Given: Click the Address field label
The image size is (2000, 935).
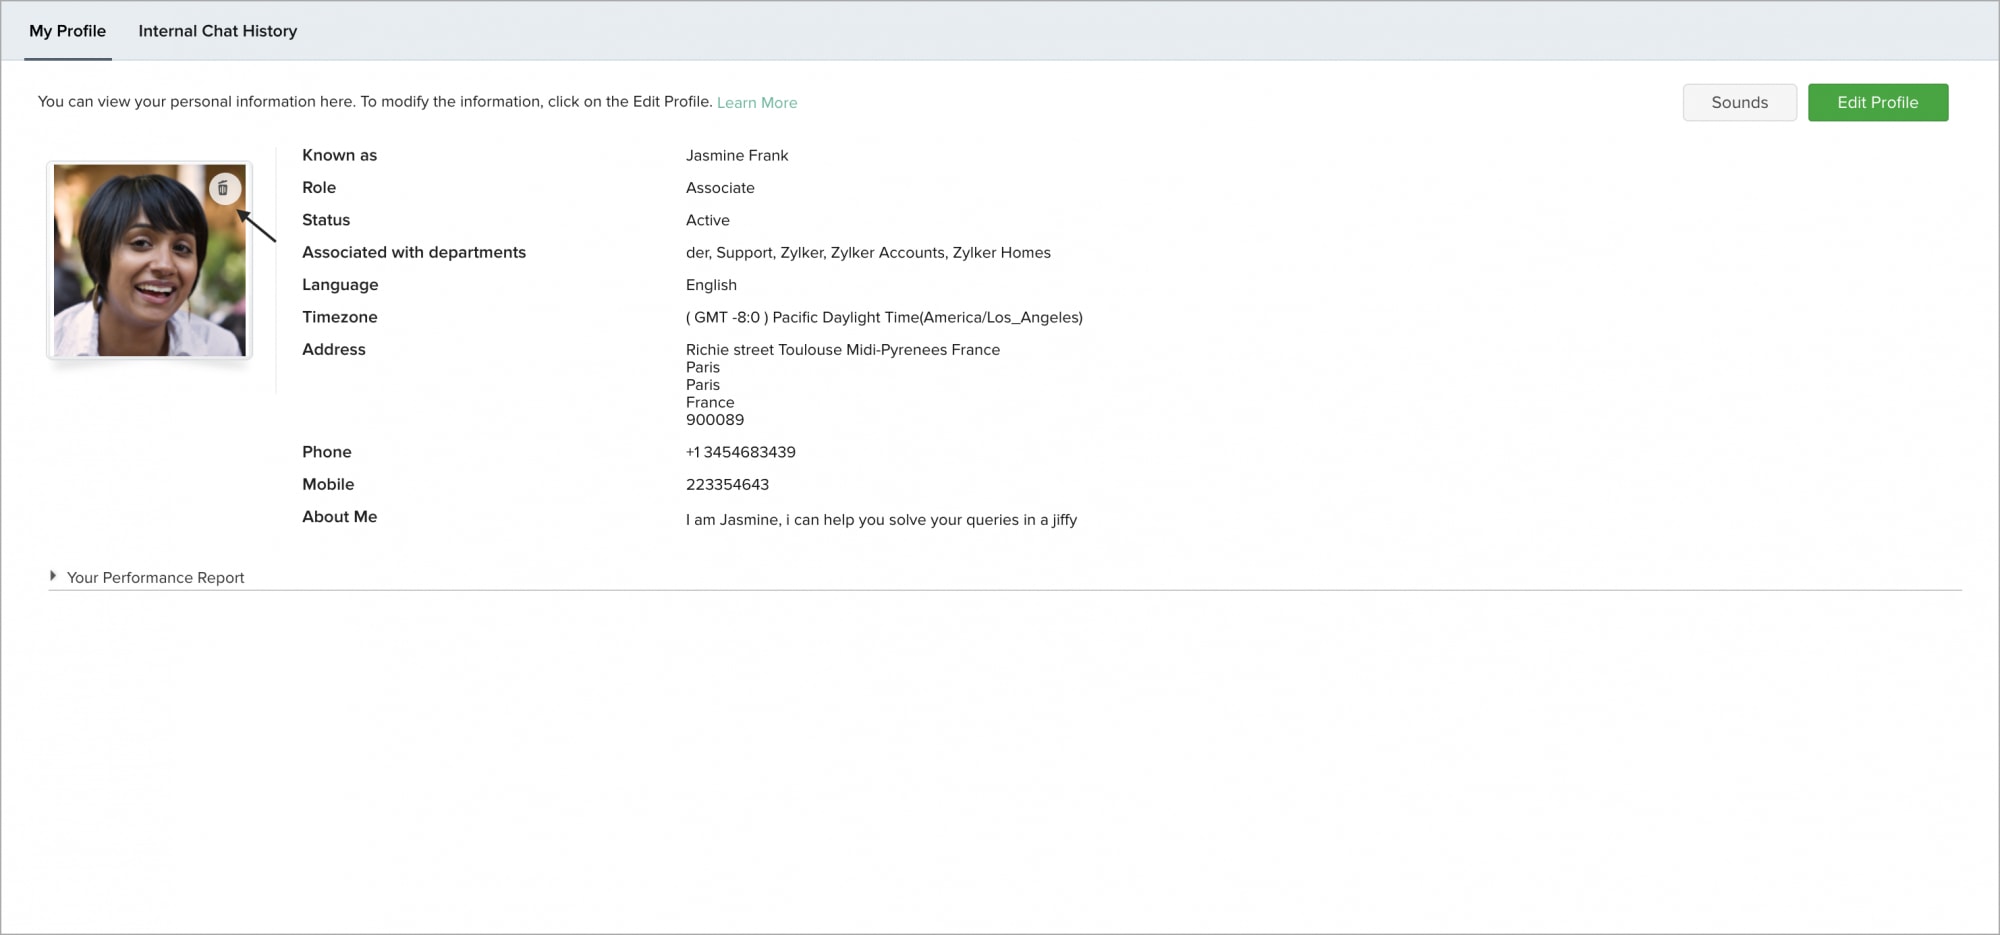Looking at the screenshot, I should [334, 349].
